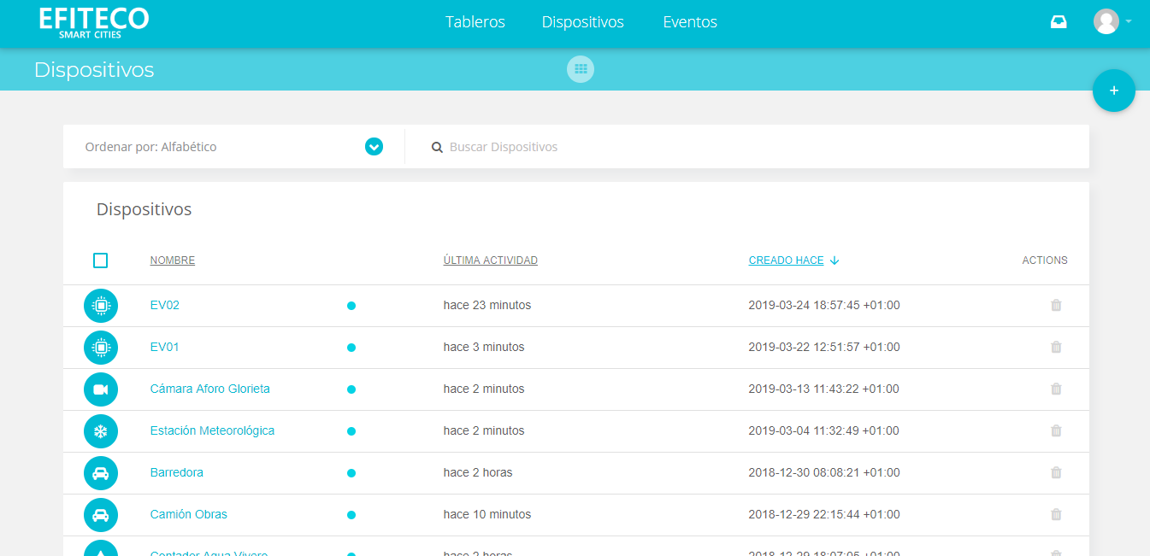The image size is (1150, 556).
Task: Tick the select-all devices checkbox
Action: point(100,260)
